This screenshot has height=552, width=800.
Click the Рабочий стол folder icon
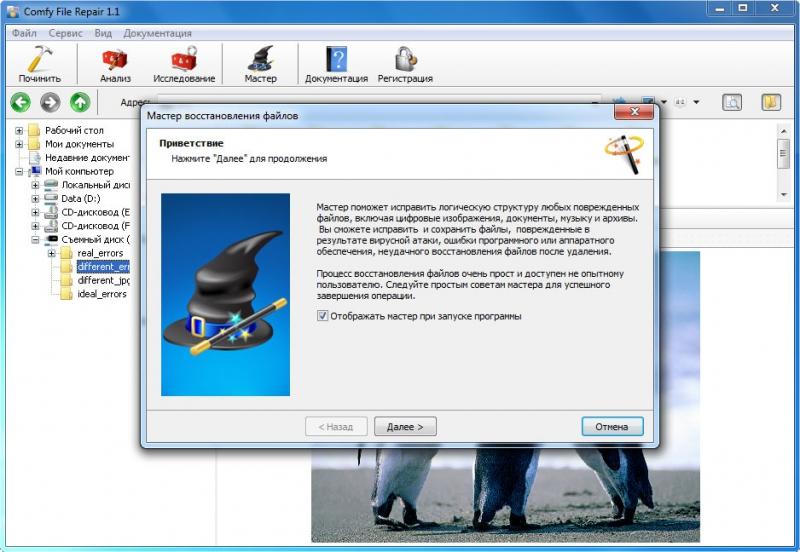tap(34, 130)
